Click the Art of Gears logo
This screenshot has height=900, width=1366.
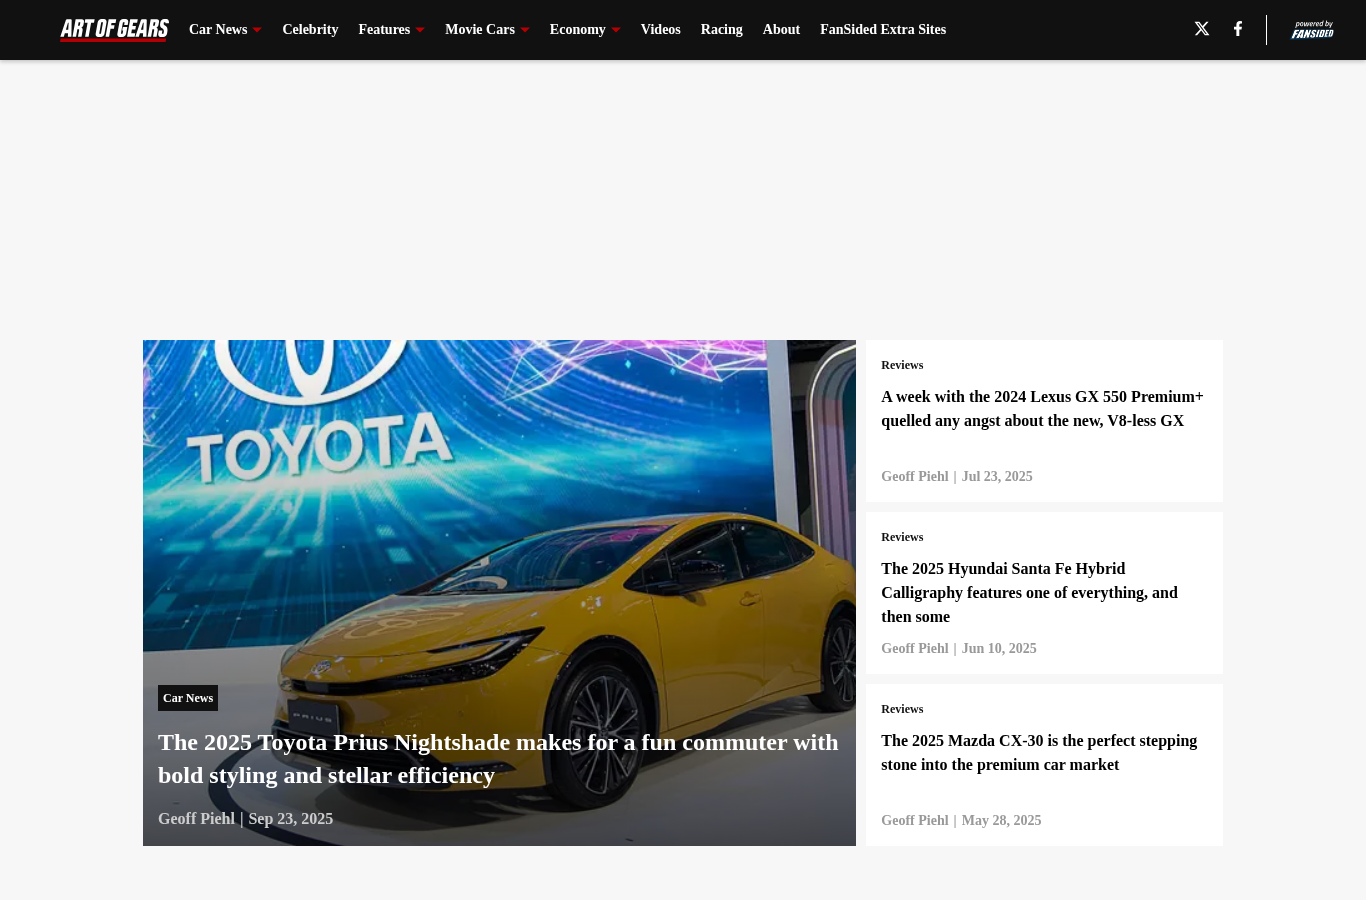[x=114, y=29]
